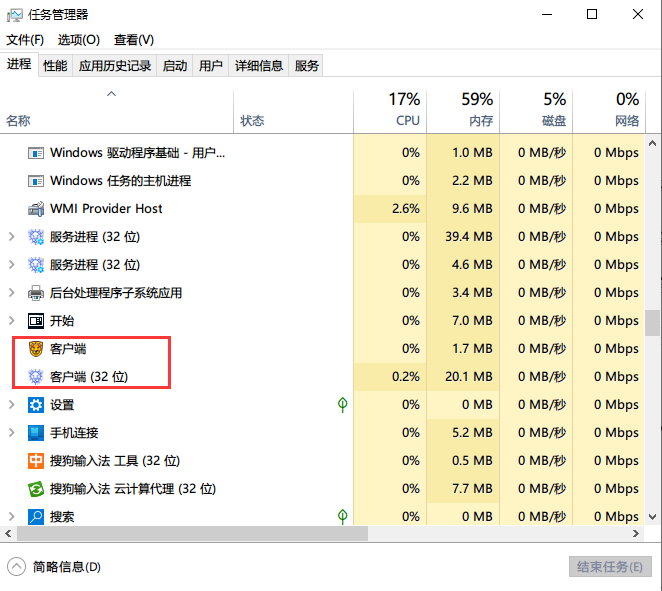The image size is (662, 591).
Task: Expand the 开始 process group
Action: (x=12, y=320)
